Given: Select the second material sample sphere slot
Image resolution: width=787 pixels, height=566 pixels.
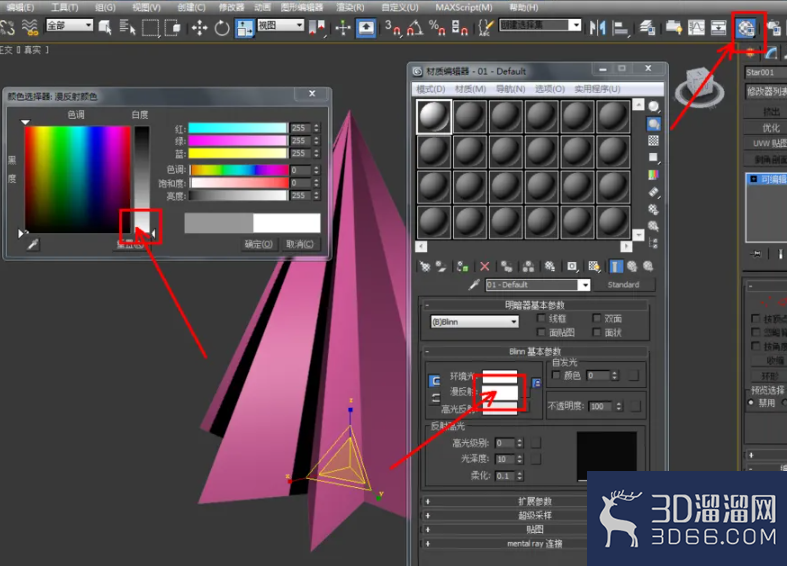Looking at the screenshot, I should coord(470,116).
